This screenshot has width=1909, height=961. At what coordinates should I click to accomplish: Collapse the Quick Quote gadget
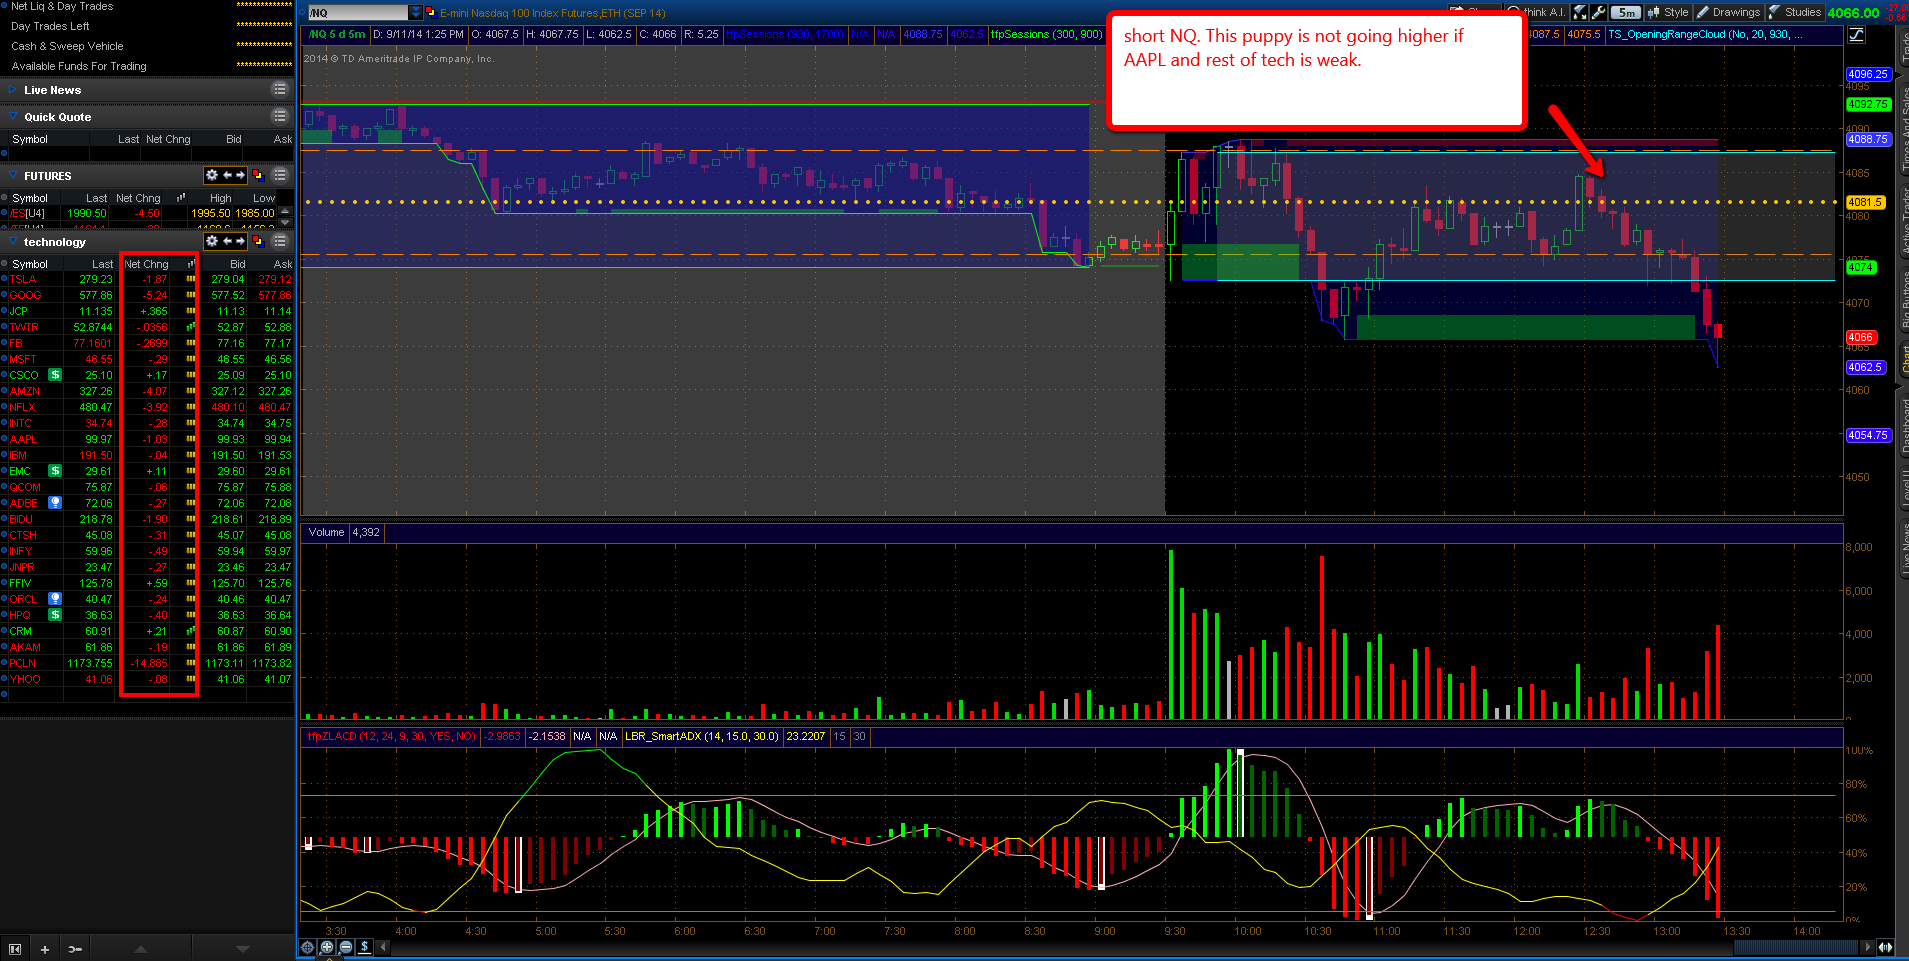click(x=13, y=117)
